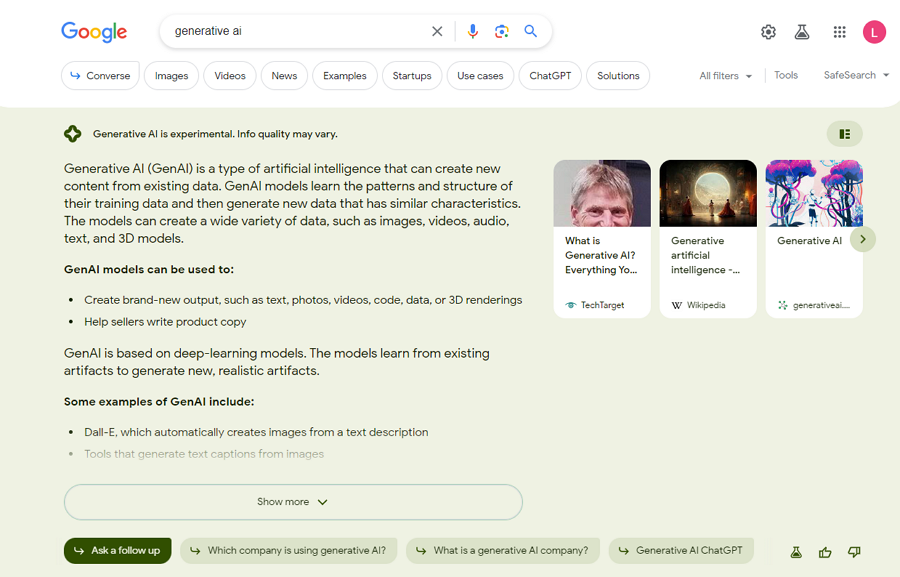Open the Google apps grid
The width and height of the screenshot is (900, 577).
(840, 32)
